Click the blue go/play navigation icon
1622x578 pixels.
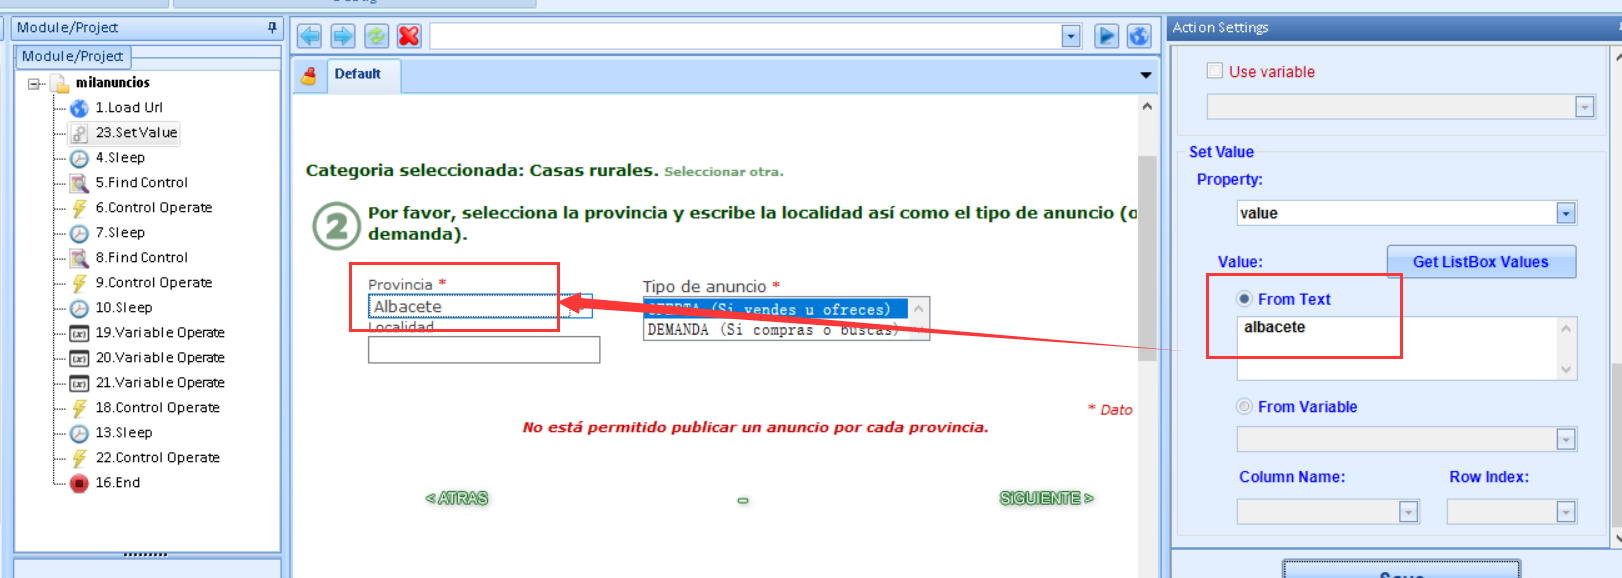point(1106,37)
